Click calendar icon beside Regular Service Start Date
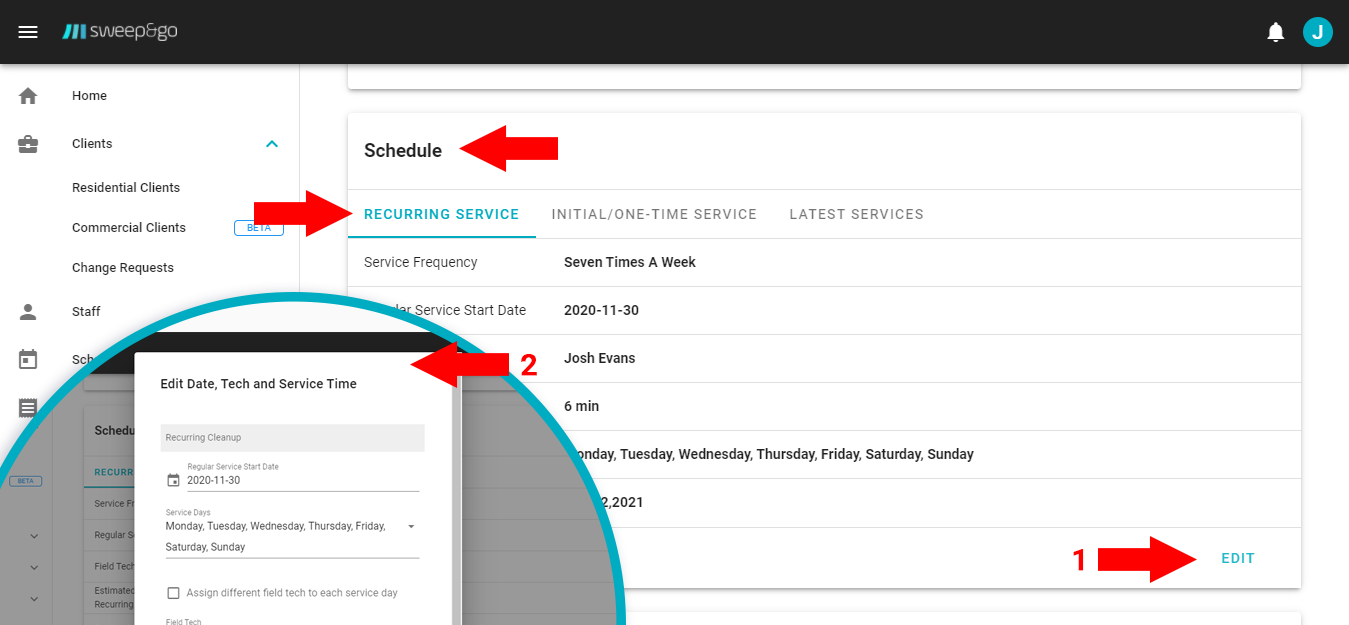Image resolution: width=1349 pixels, height=625 pixels. click(x=173, y=480)
